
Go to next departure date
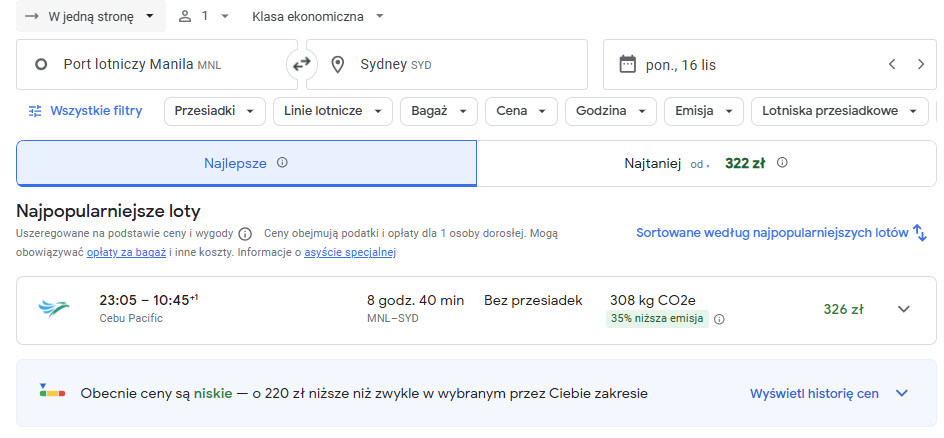click(x=921, y=64)
